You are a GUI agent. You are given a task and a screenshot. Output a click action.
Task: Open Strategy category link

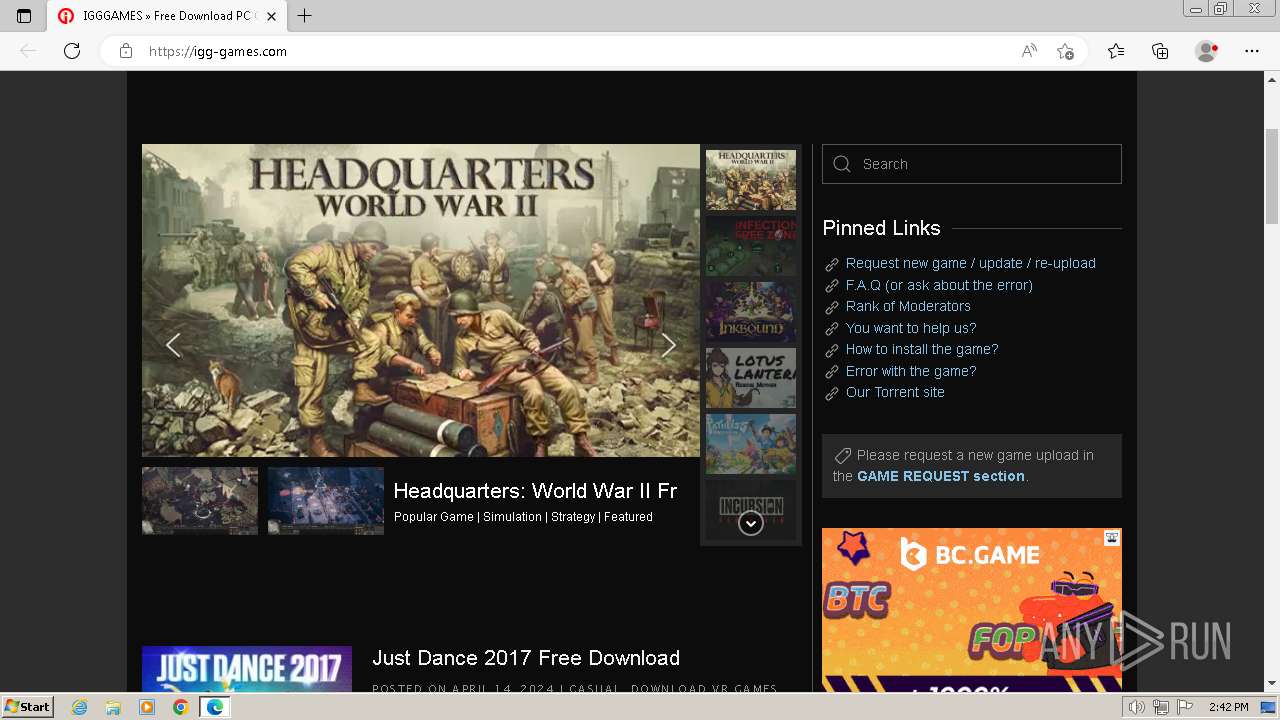(573, 517)
